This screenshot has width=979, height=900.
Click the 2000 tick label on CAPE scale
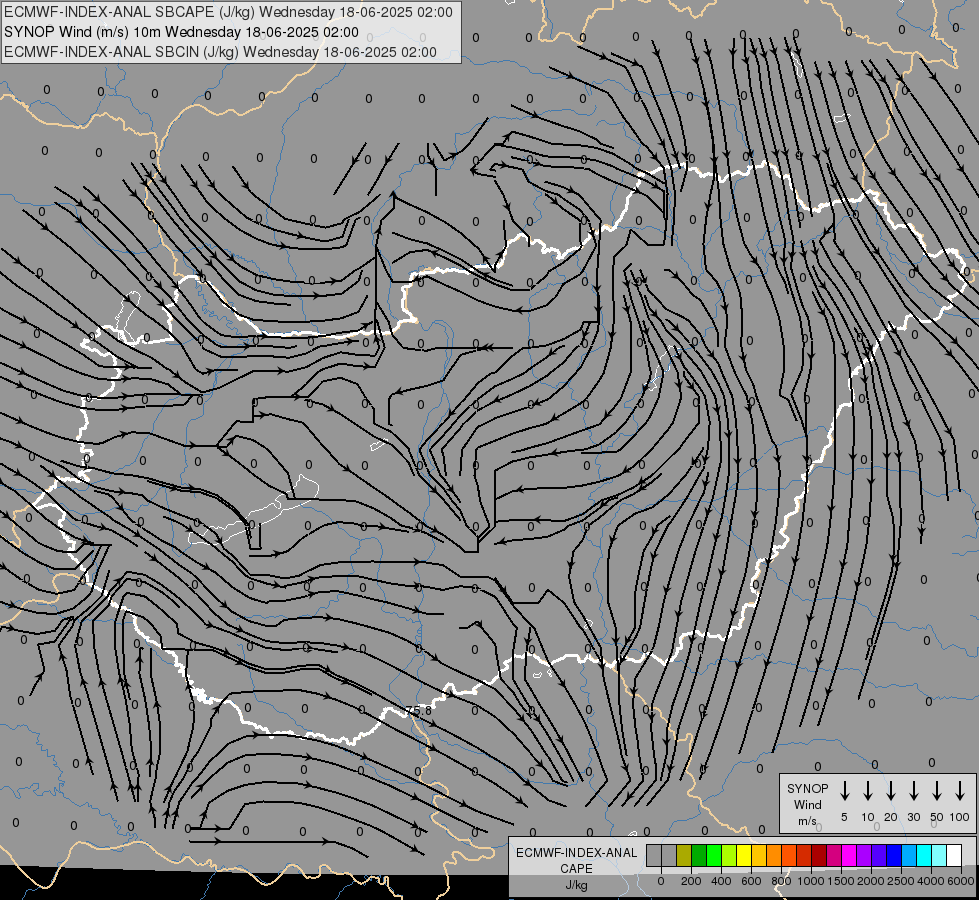pyautogui.click(x=871, y=881)
